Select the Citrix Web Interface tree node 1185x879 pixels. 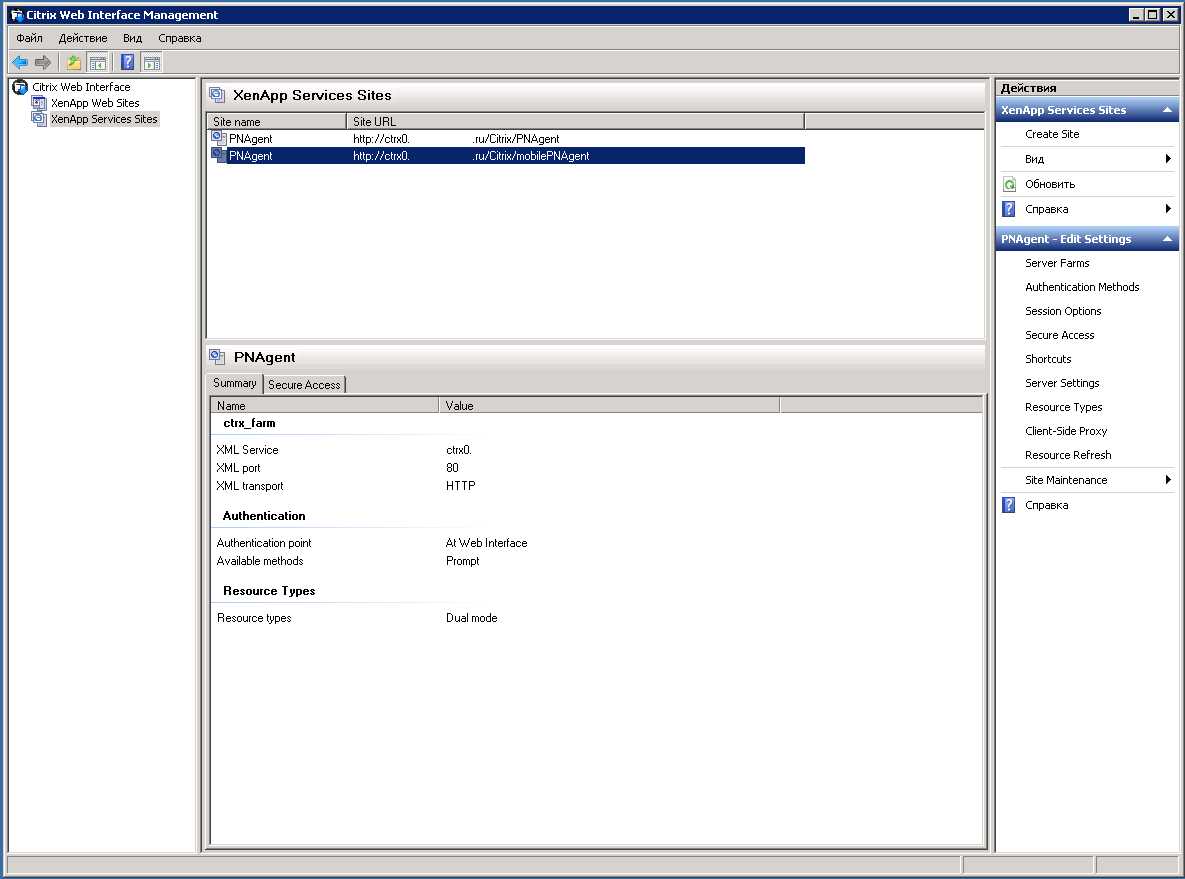pos(81,87)
